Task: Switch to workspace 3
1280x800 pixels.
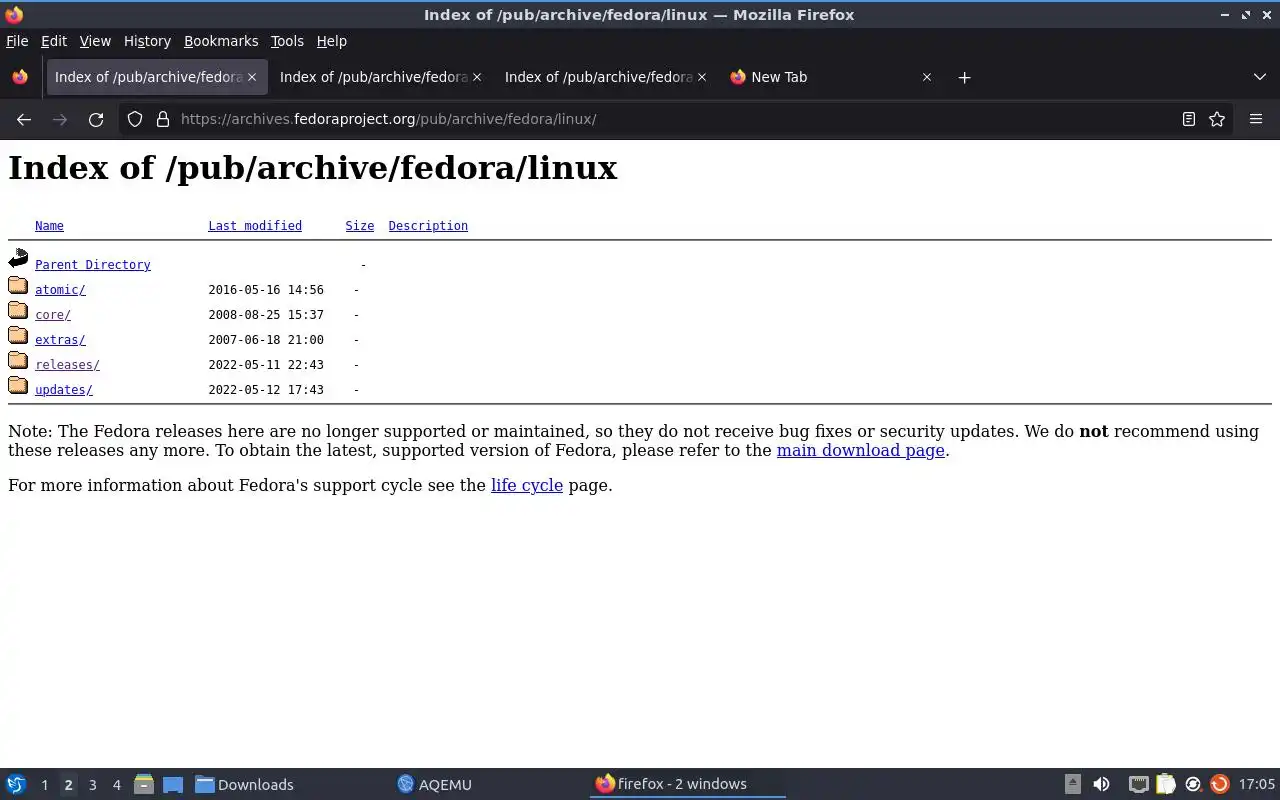Action: pos(92,785)
